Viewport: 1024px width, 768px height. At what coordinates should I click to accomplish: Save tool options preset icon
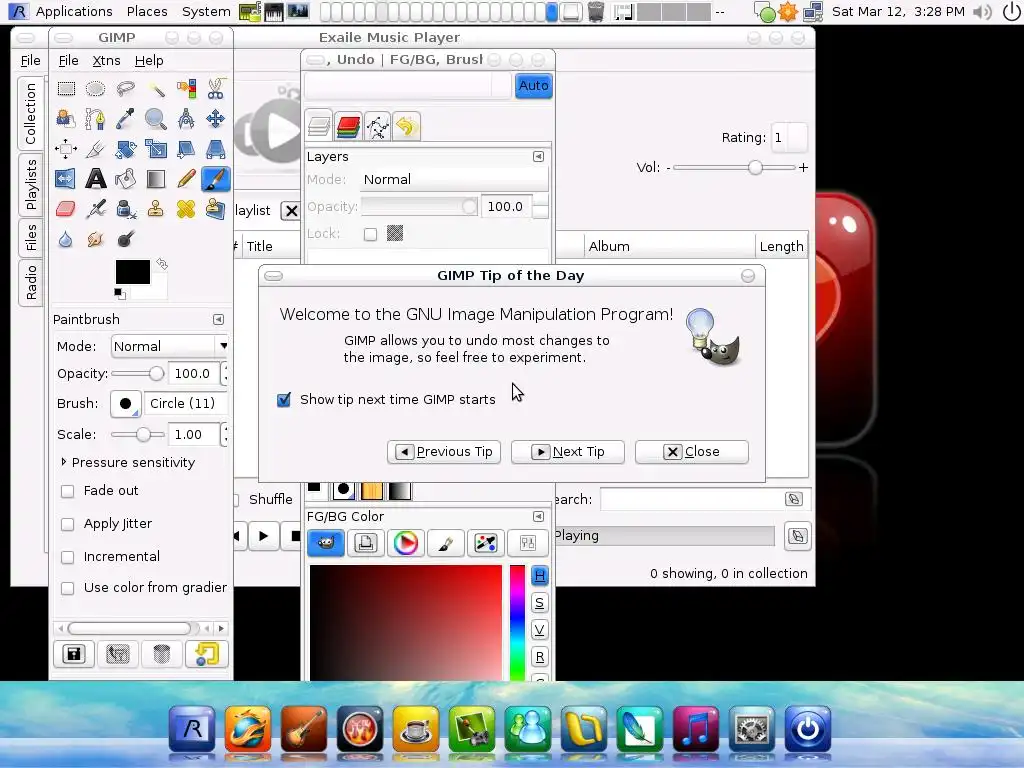click(x=74, y=654)
